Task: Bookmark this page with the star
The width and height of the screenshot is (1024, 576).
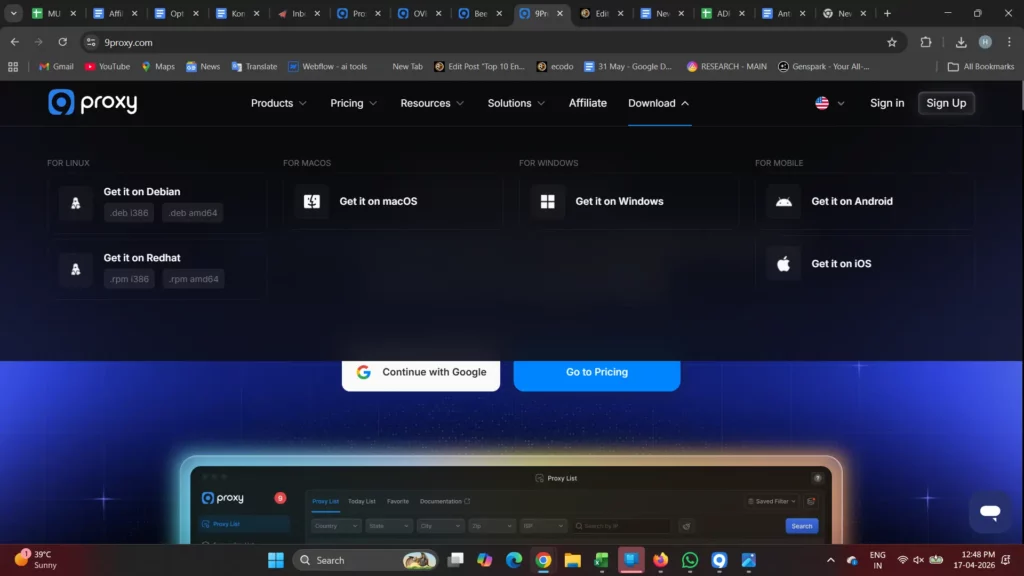Action: point(891,42)
